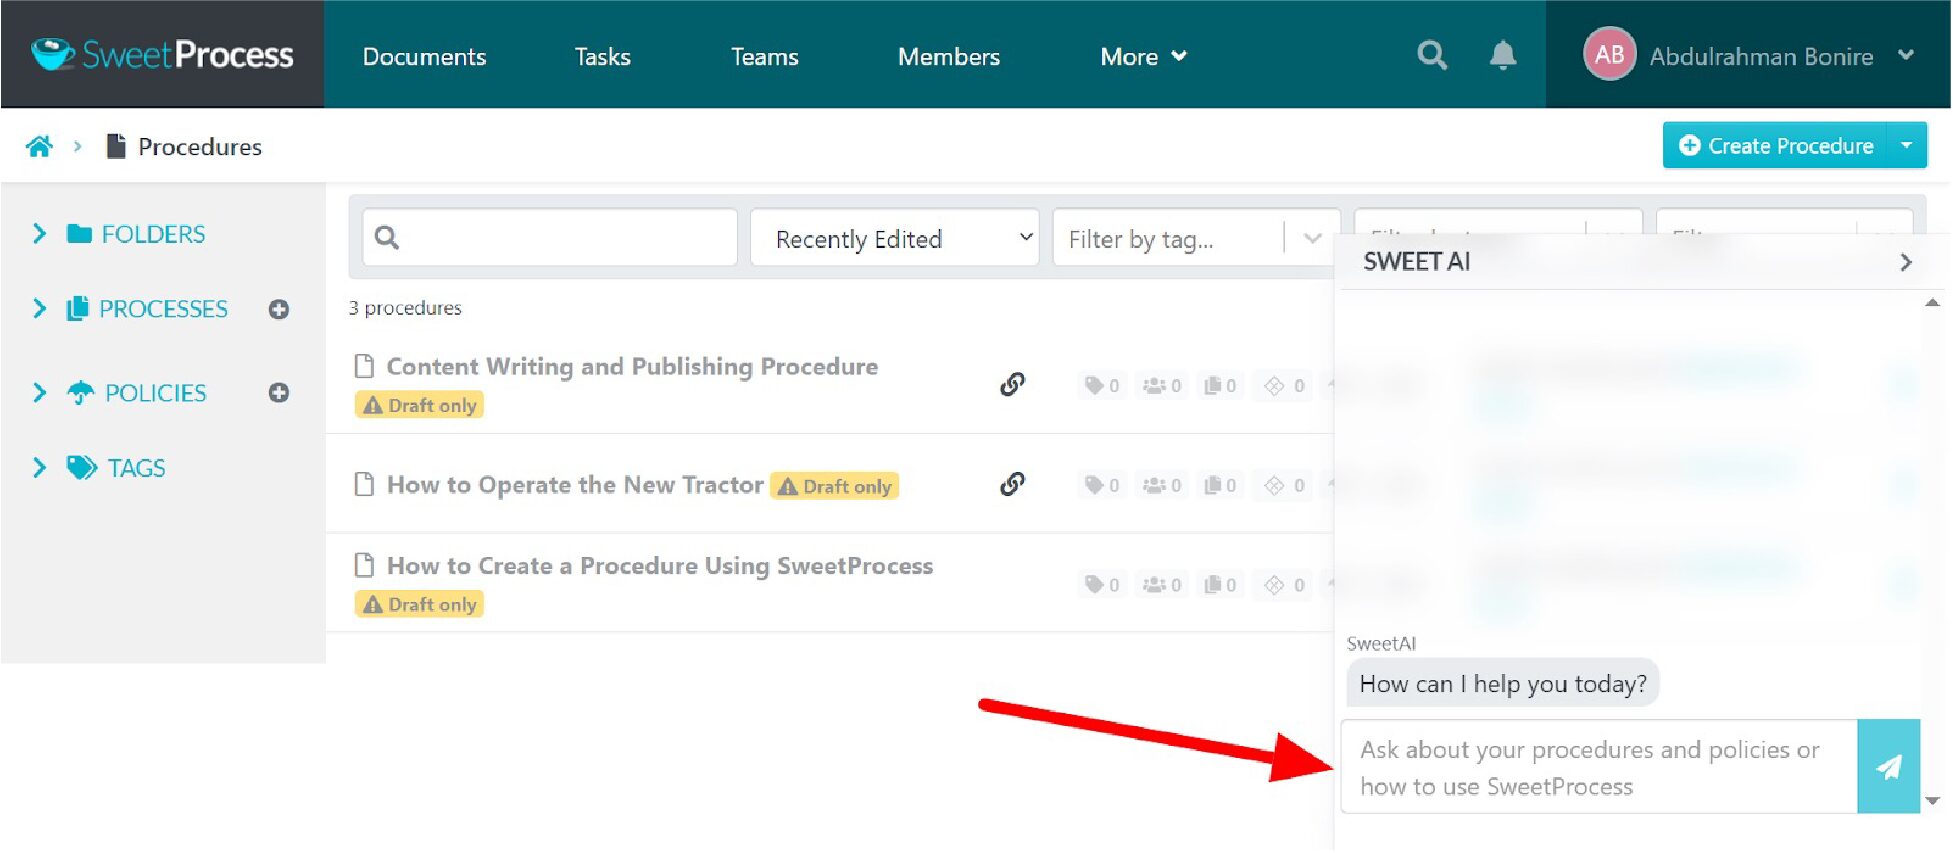Viewport: 1953px width, 853px height.
Task: Click the SweetAI question input box
Action: pos(1599,767)
